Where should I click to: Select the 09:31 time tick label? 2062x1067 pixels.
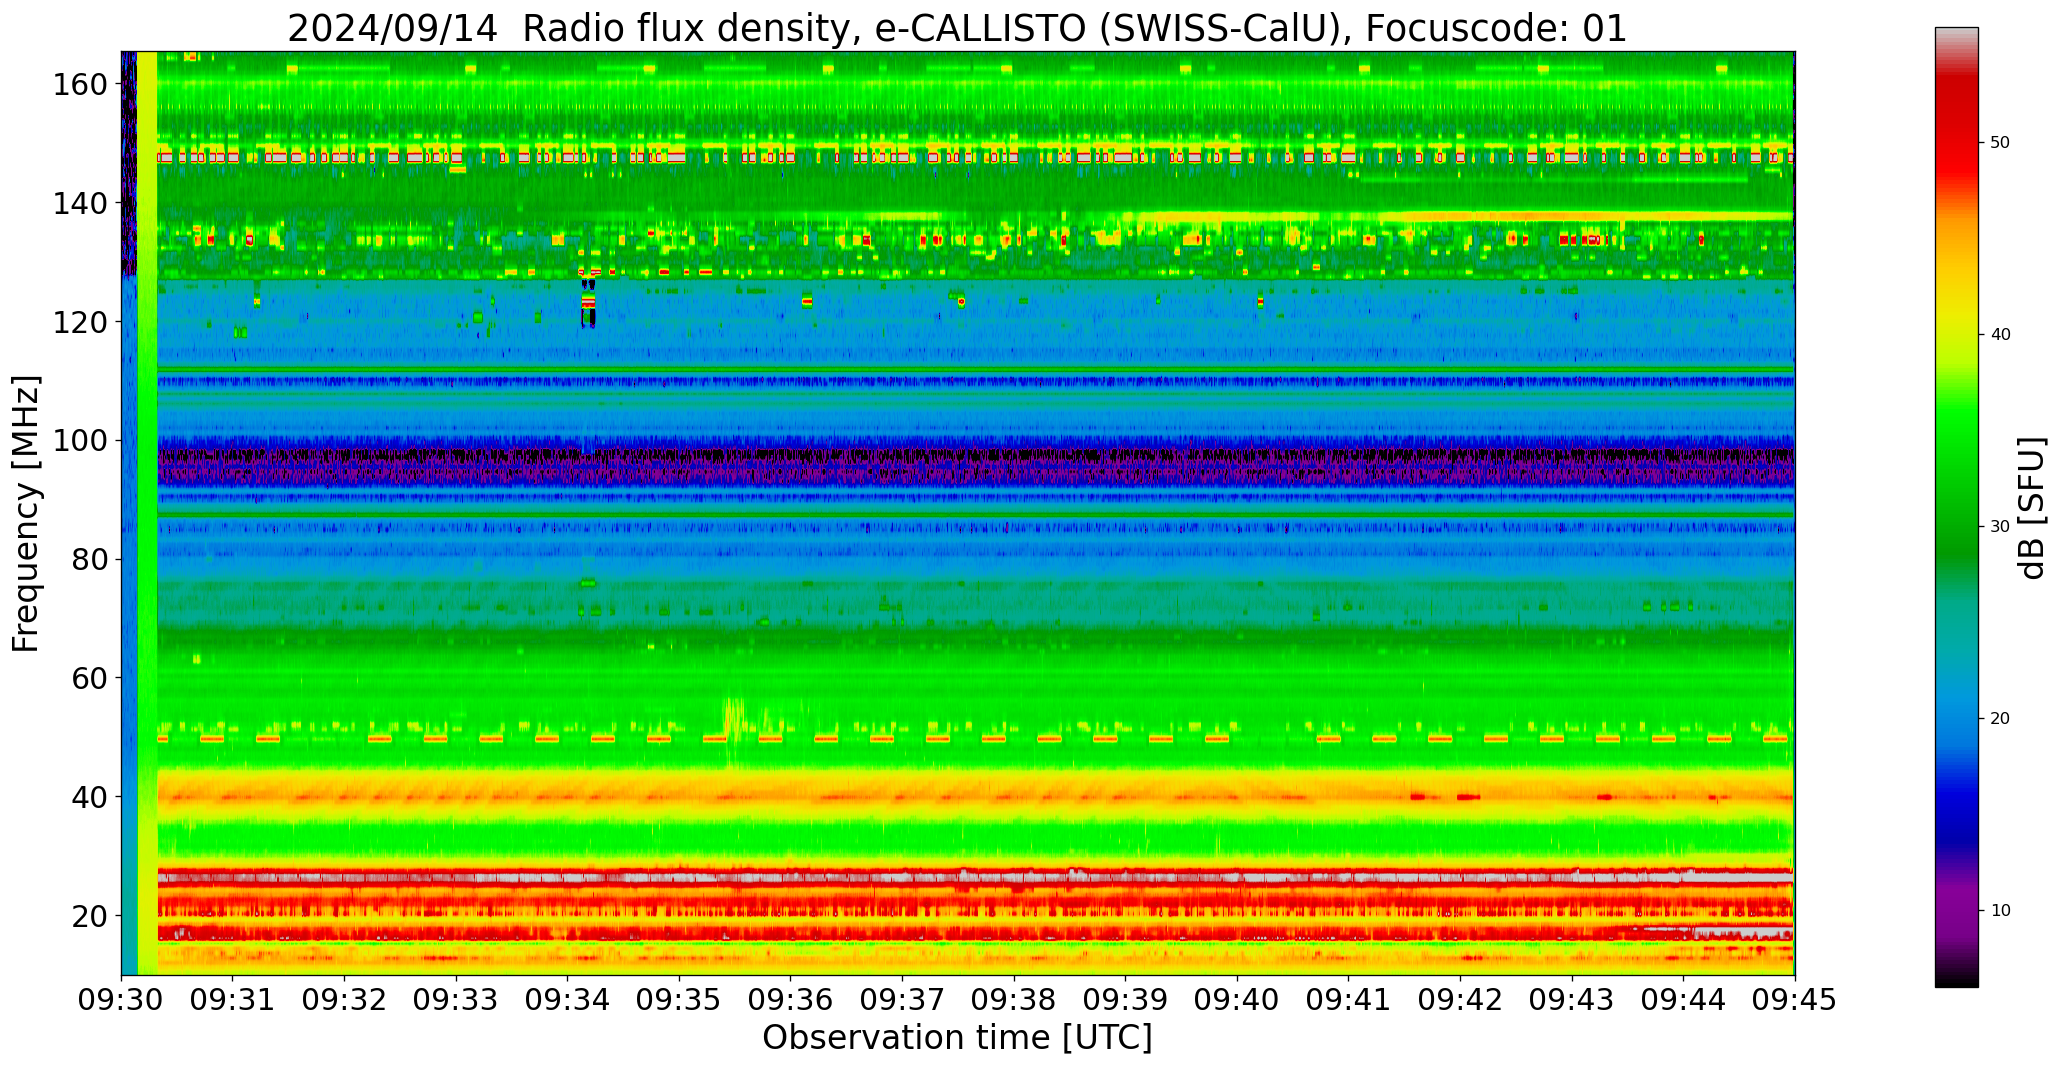click(x=233, y=1000)
